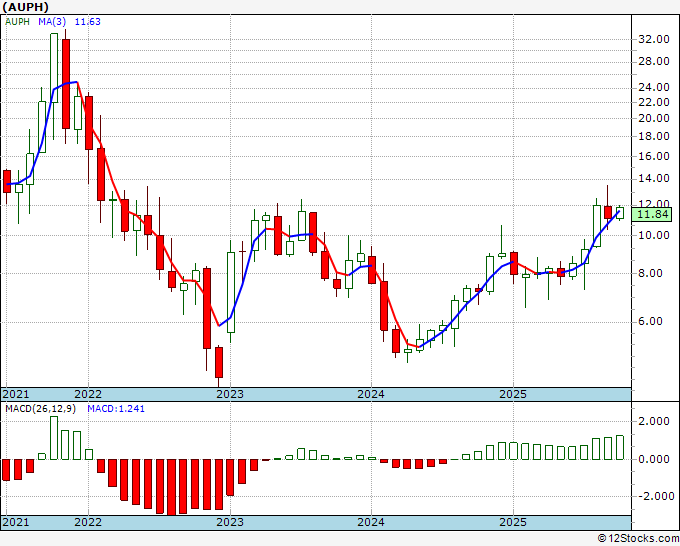The width and height of the screenshot is (680, 546).
Task: Click the MACD(26,12,9) panel label
Action: (x=40, y=409)
